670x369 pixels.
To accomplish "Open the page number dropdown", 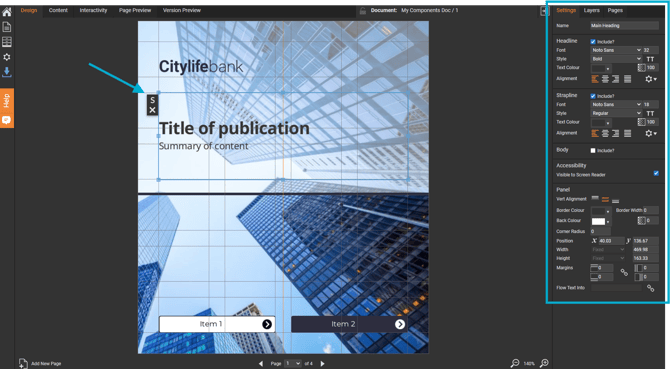I will (293, 363).
